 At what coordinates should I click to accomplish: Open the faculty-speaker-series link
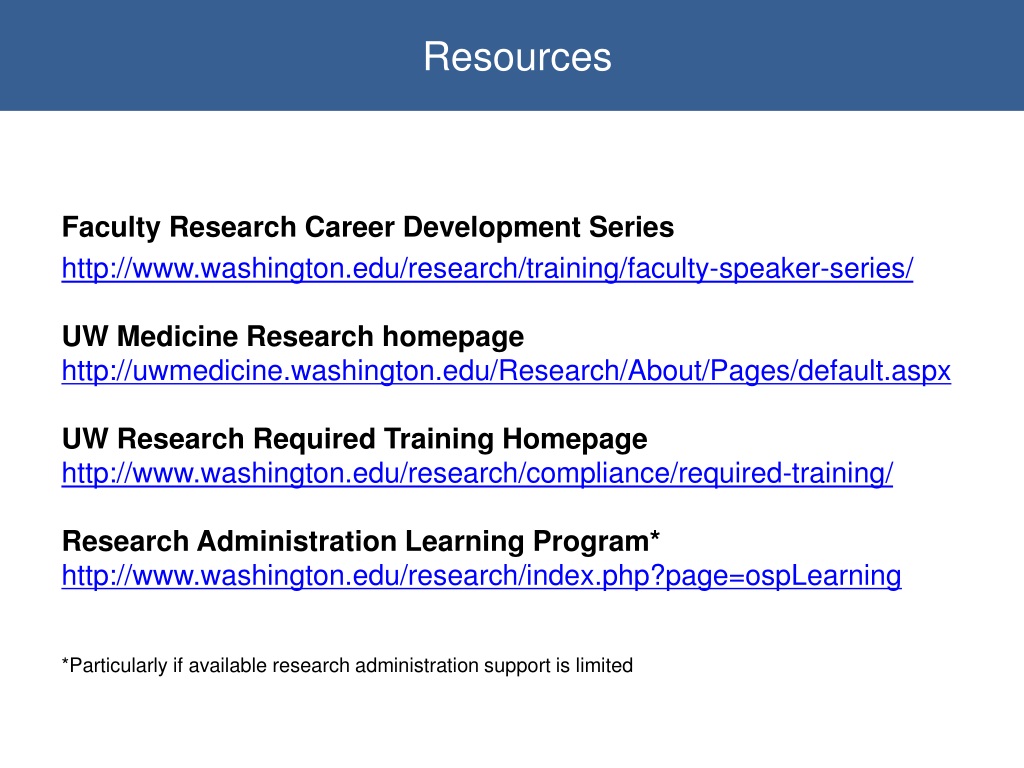(x=487, y=268)
